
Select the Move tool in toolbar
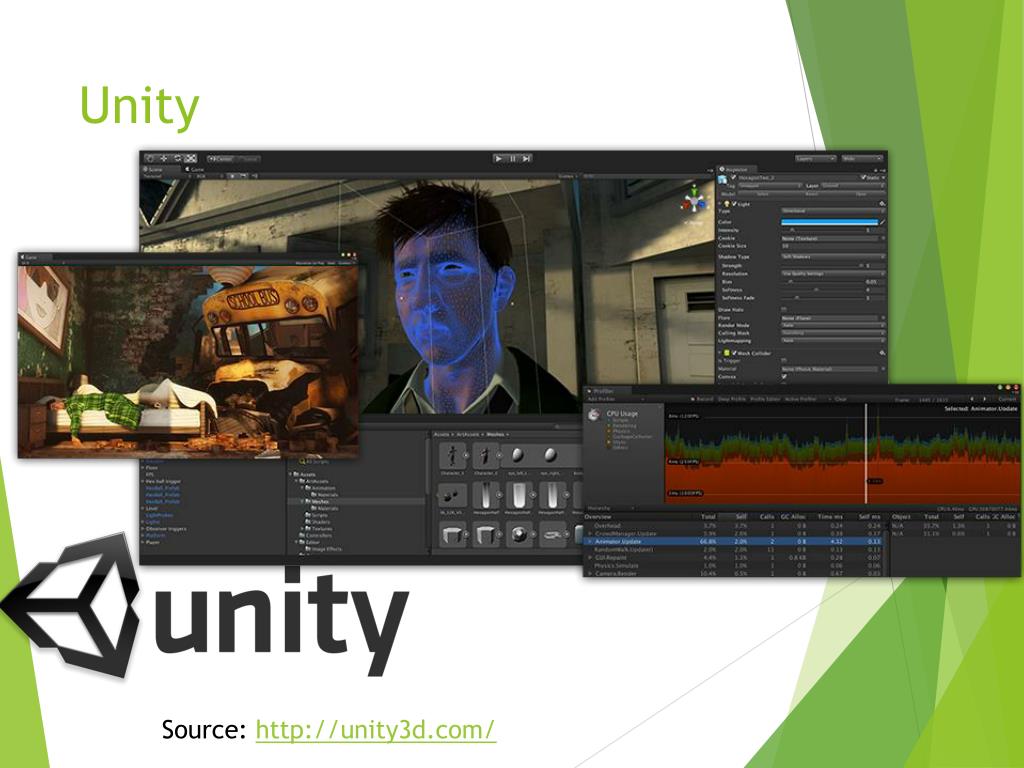pyautogui.click(x=164, y=159)
